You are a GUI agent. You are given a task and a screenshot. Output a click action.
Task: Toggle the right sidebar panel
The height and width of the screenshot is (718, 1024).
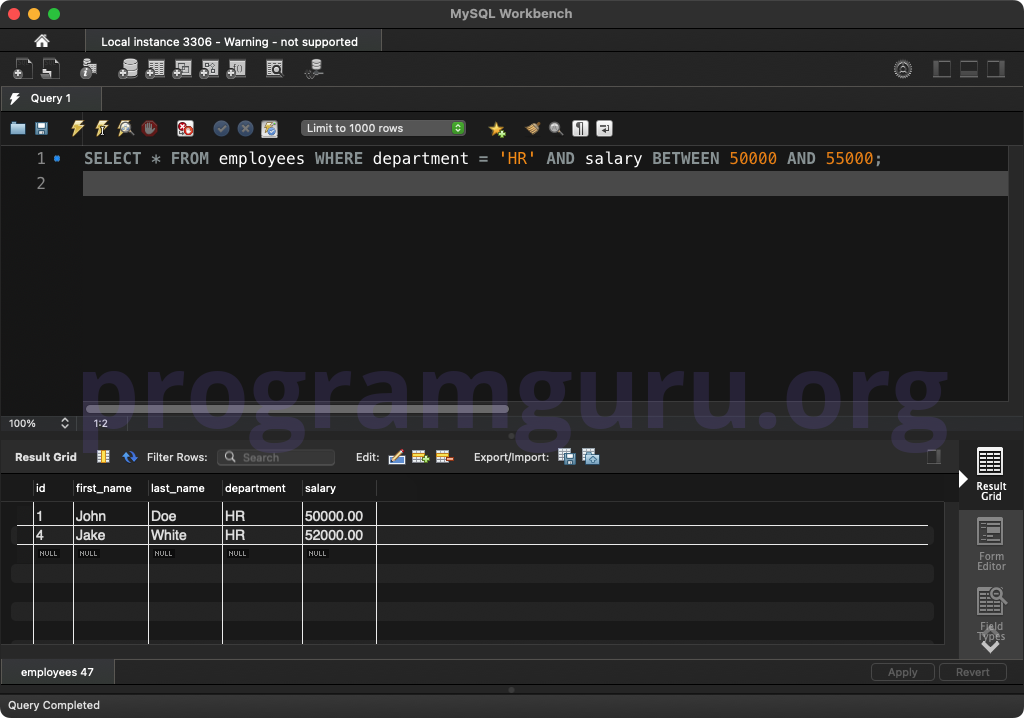995,69
